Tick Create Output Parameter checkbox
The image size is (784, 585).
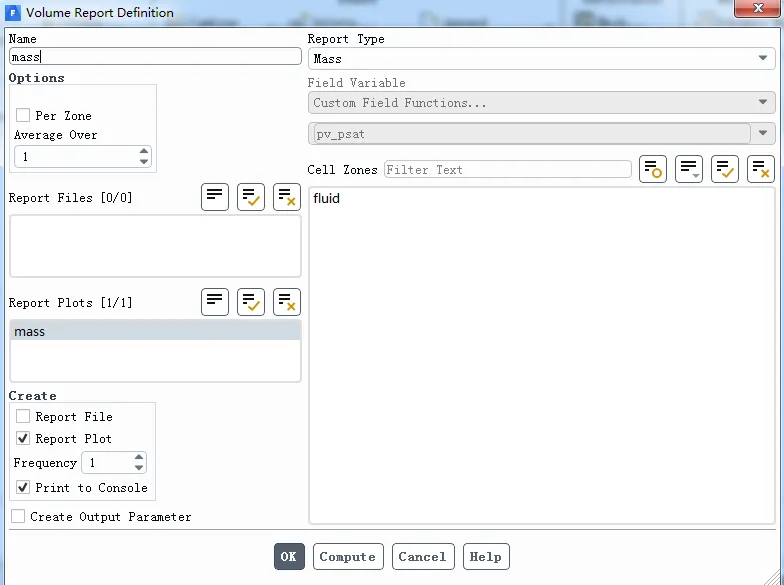(18, 516)
